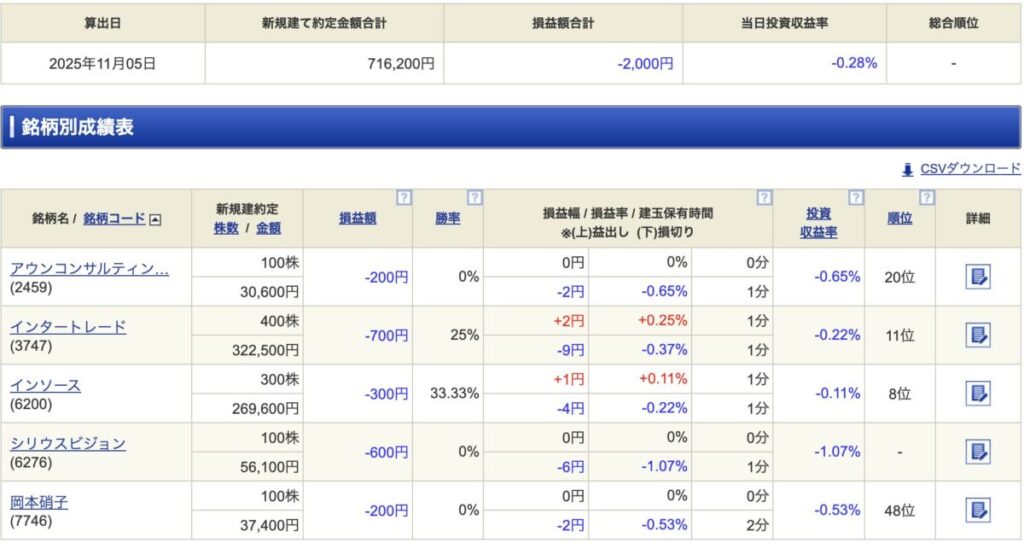Image resolution: width=1024 pixels, height=543 pixels.
Task: Toggle the sort arrow beside 銘柄コード
Action: pos(155,219)
